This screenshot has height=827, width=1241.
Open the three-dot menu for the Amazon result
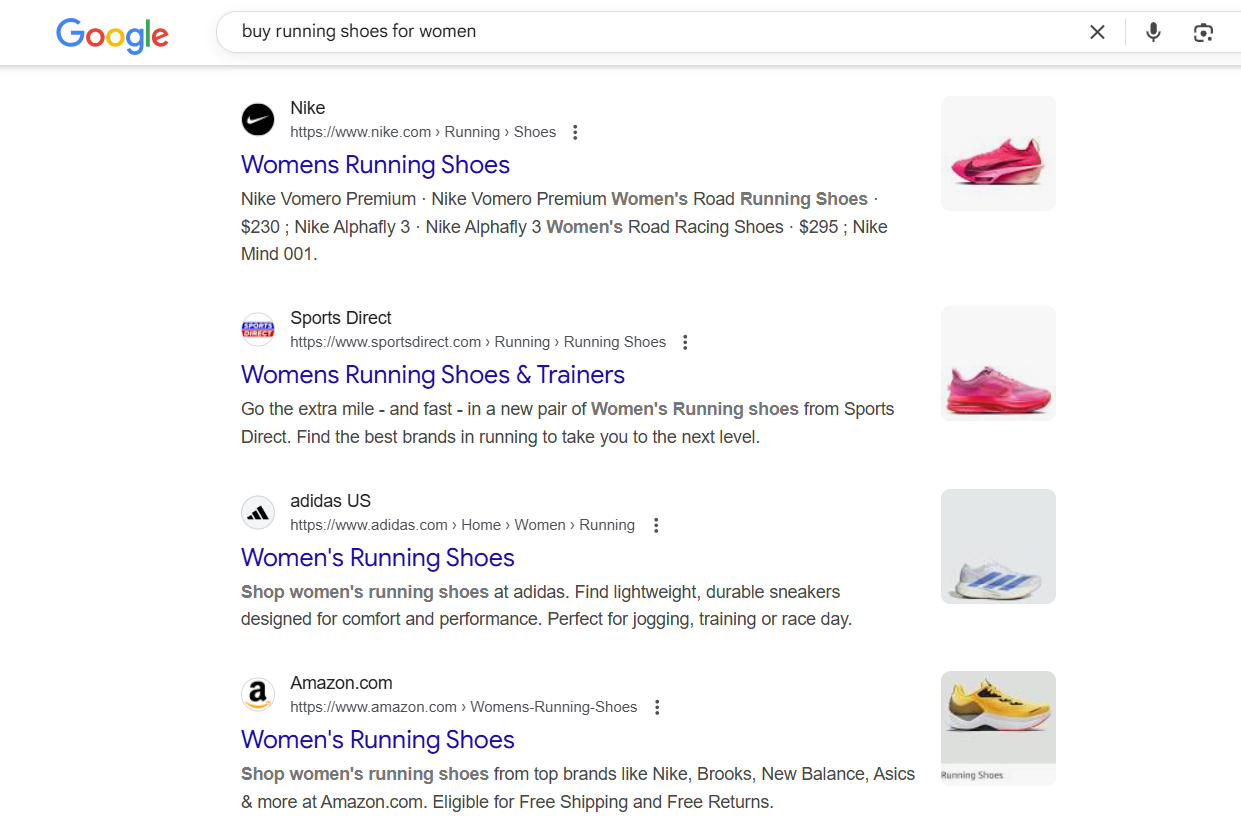click(x=657, y=706)
